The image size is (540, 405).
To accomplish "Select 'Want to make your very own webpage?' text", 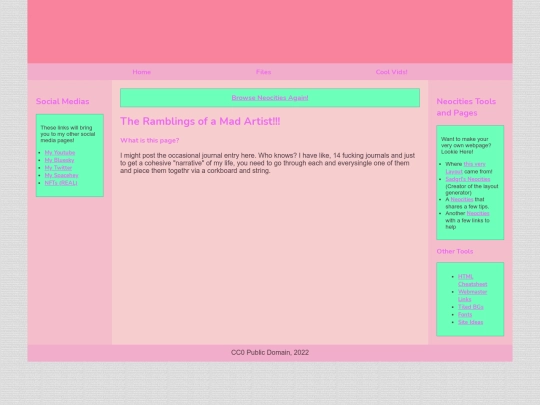I will pyautogui.click(x=466, y=145).
